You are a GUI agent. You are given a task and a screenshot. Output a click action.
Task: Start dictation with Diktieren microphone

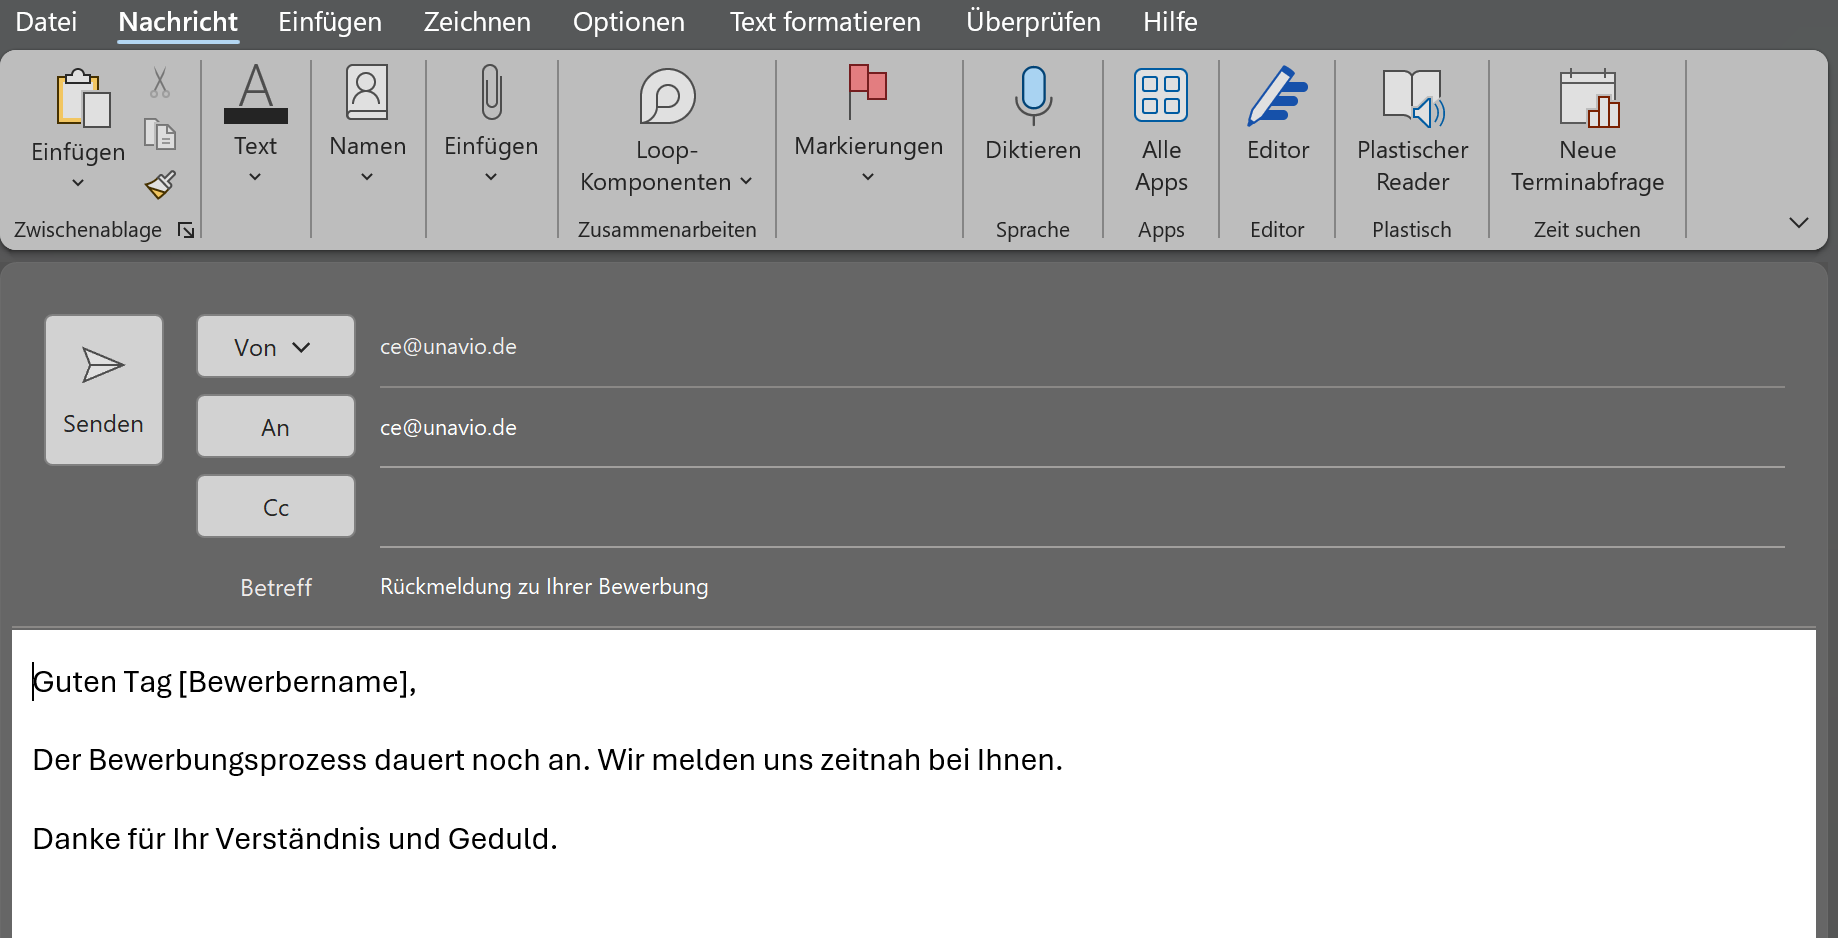[1032, 112]
